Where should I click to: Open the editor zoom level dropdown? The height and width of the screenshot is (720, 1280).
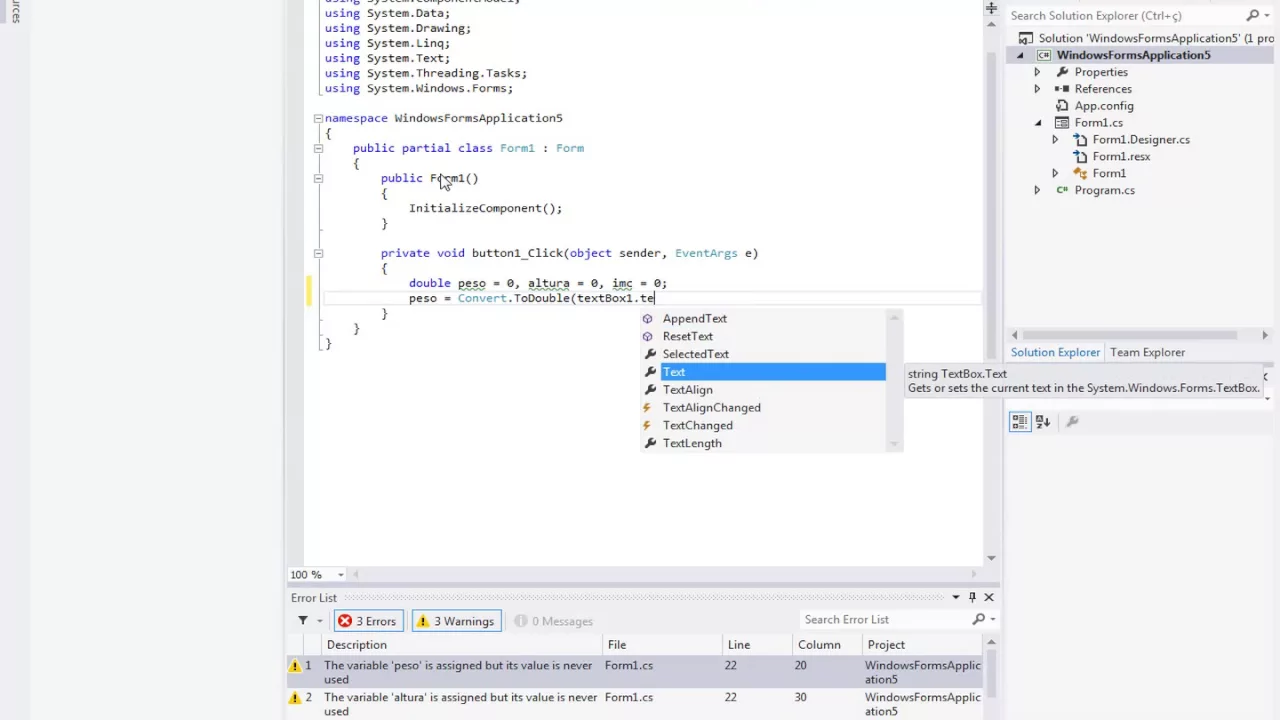[340, 575]
